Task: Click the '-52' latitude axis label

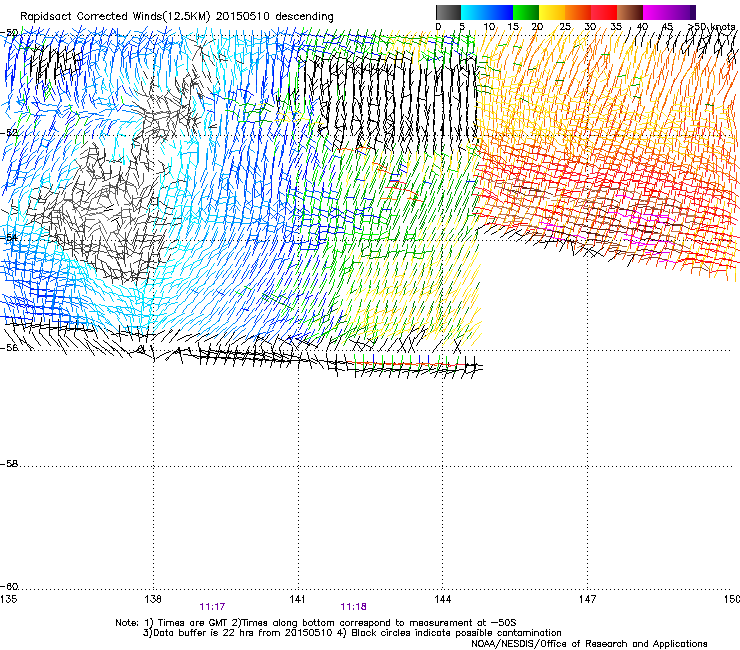Action: point(9,133)
